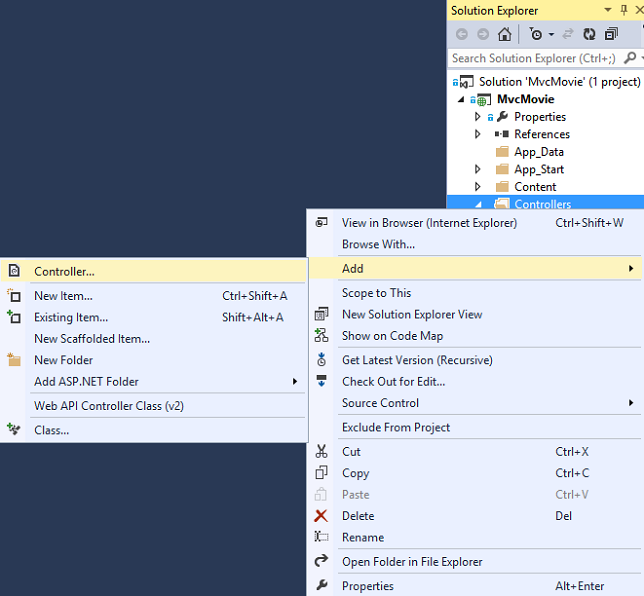Choose Open Folder in File Explorer
This screenshot has width=644, height=596.
[x=475, y=561]
